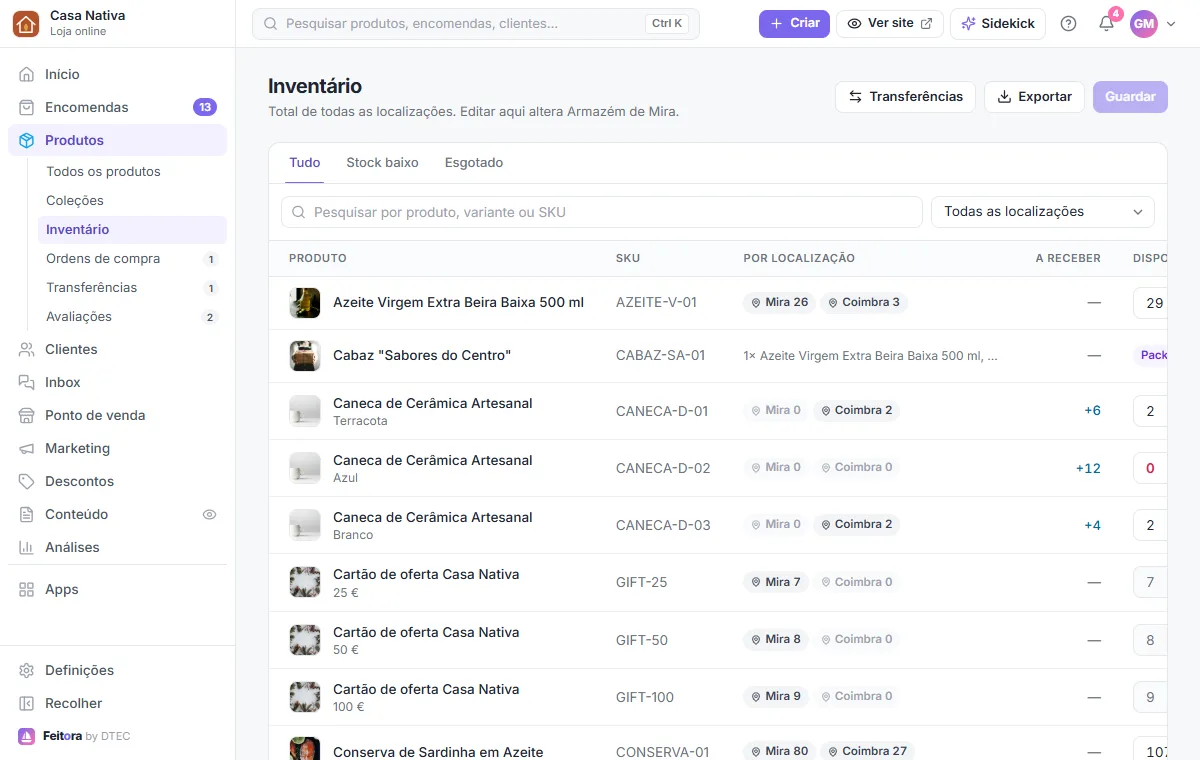Click the GIFT-50 SKU cell
Screen dimensions: 1200x760
pyautogui.click(x=642, y=640)
